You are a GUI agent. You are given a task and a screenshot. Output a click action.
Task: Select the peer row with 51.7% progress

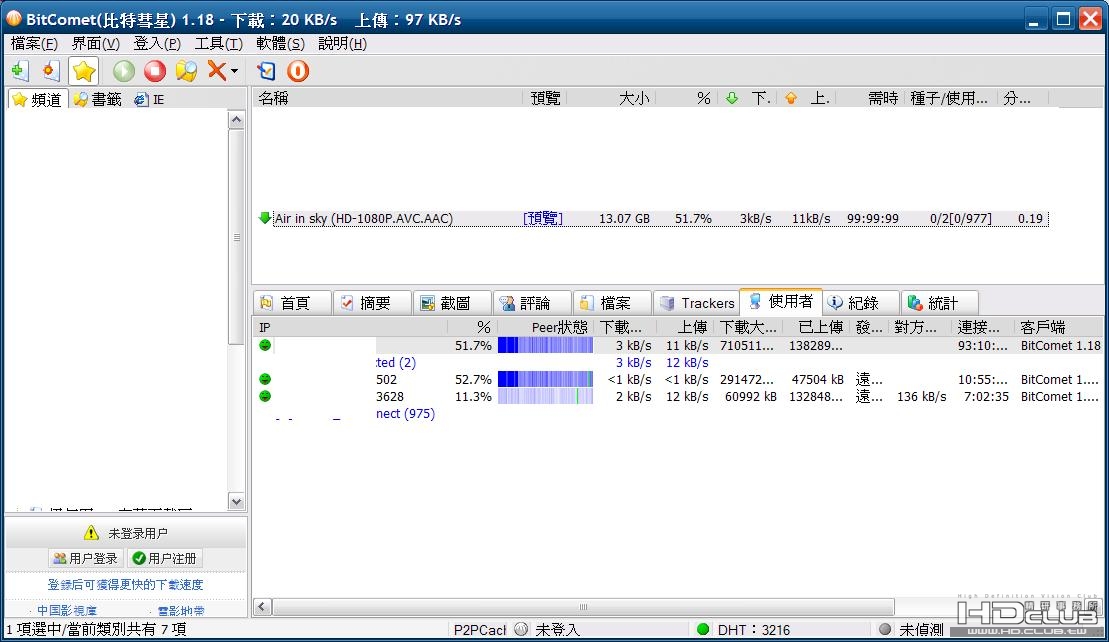(679, 346)
